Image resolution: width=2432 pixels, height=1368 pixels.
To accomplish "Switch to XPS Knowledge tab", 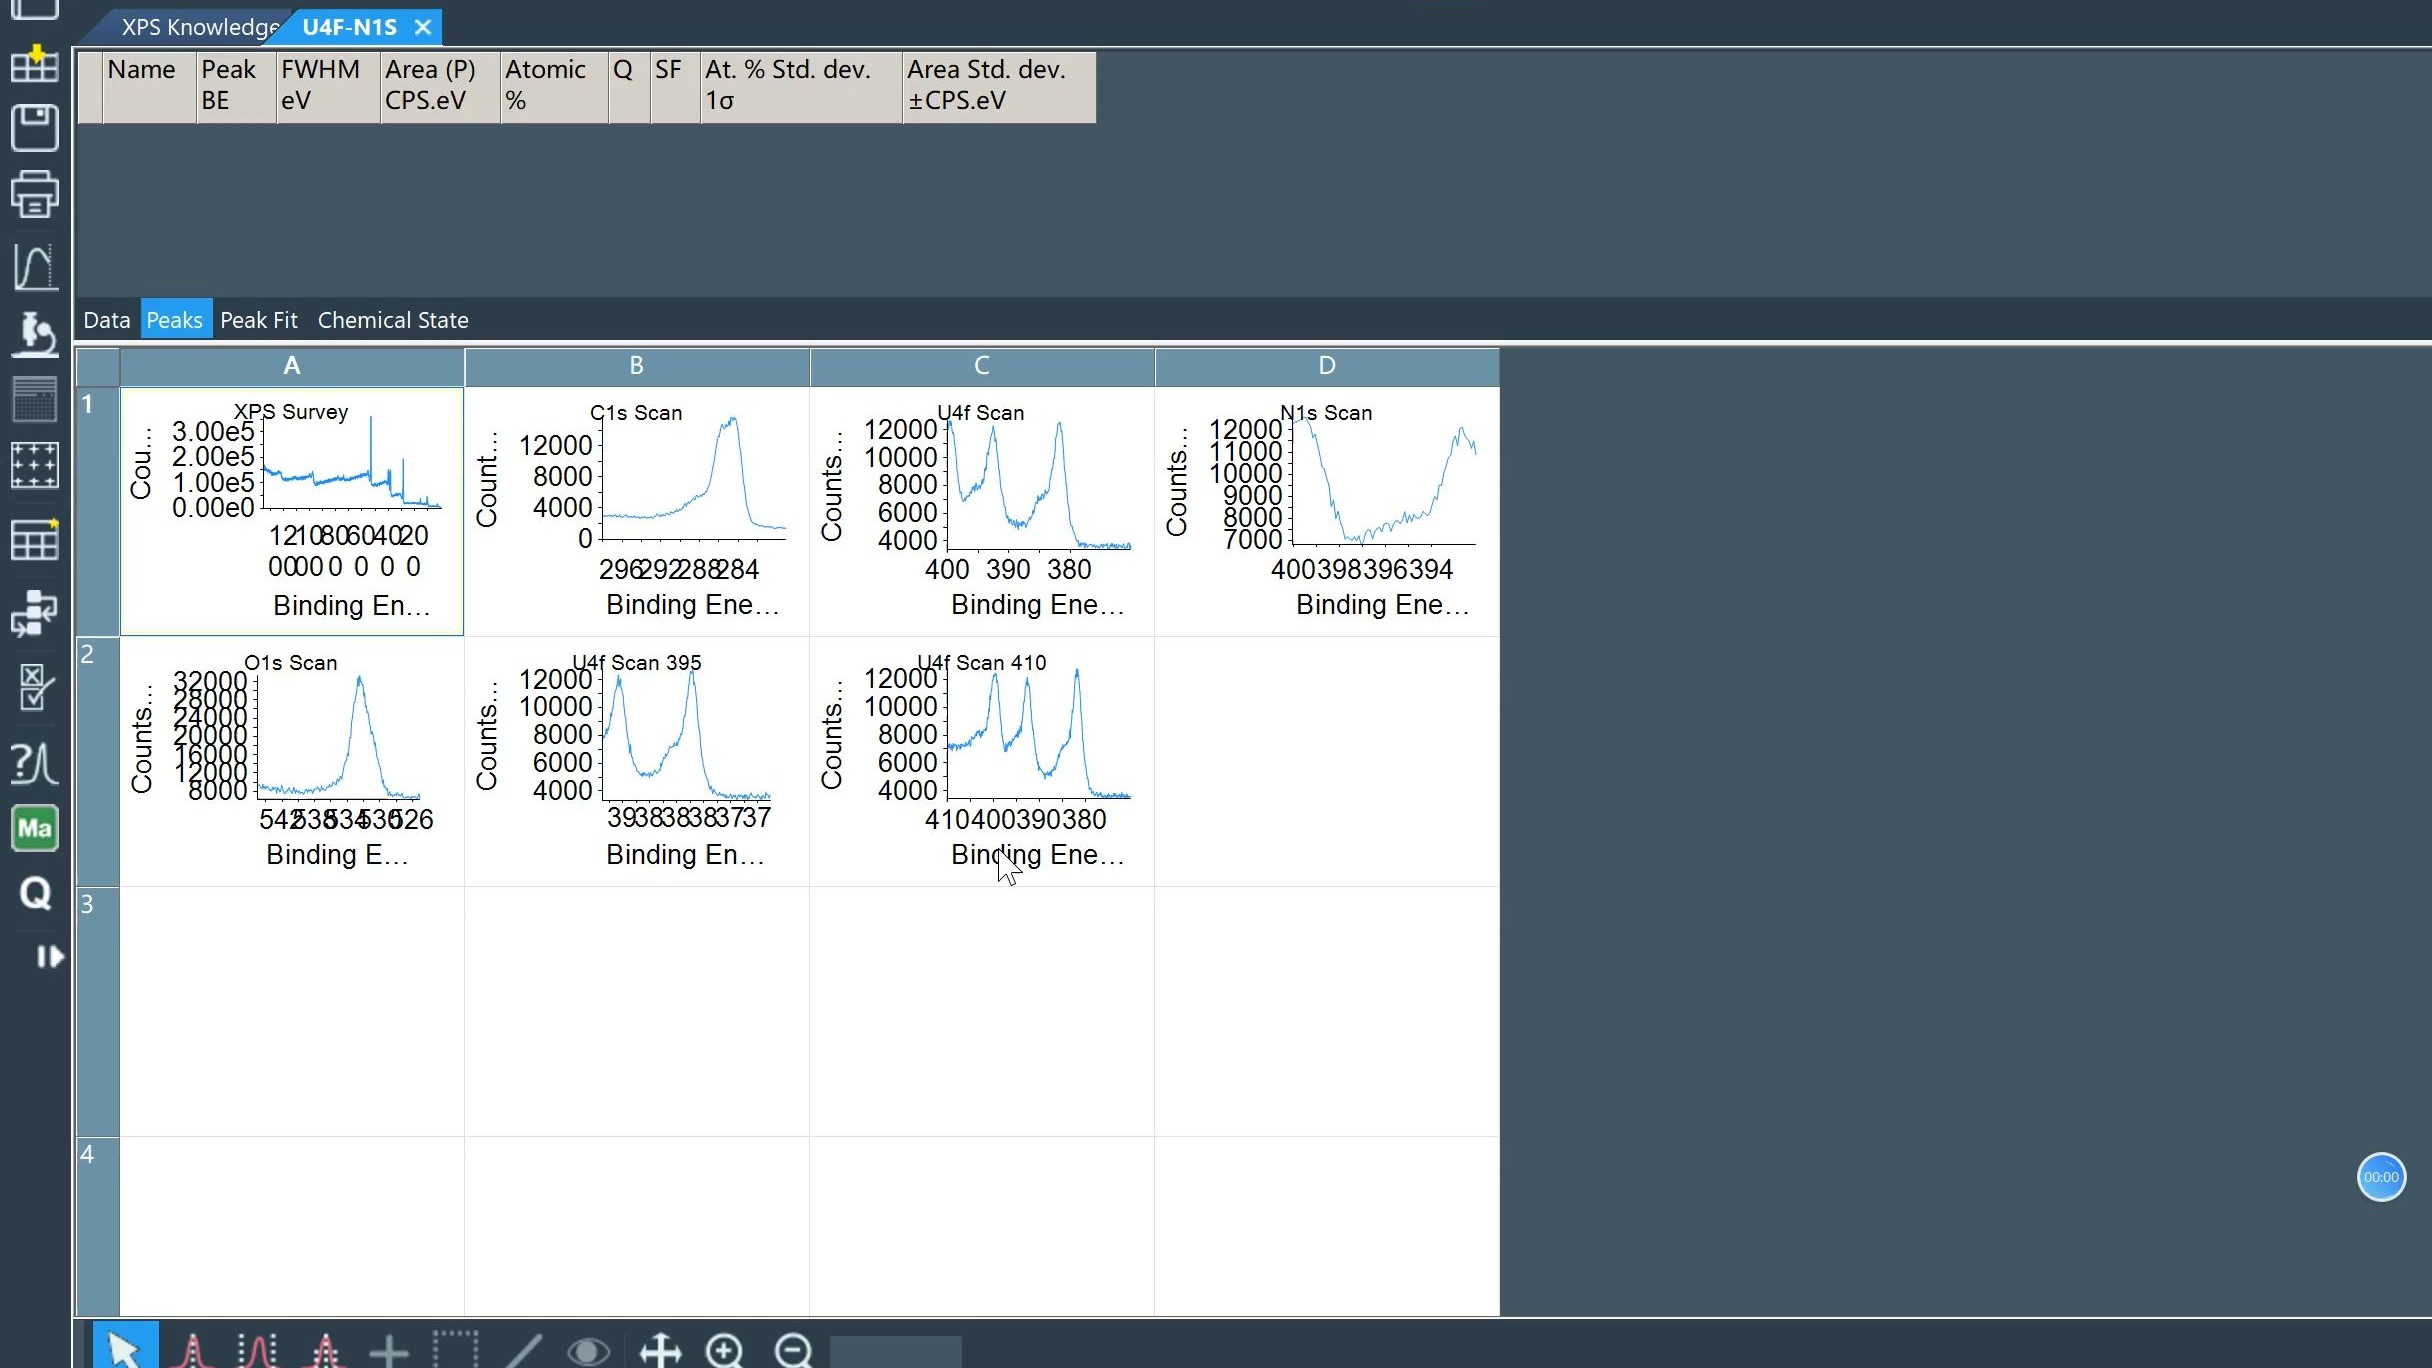I will (198, 27).
